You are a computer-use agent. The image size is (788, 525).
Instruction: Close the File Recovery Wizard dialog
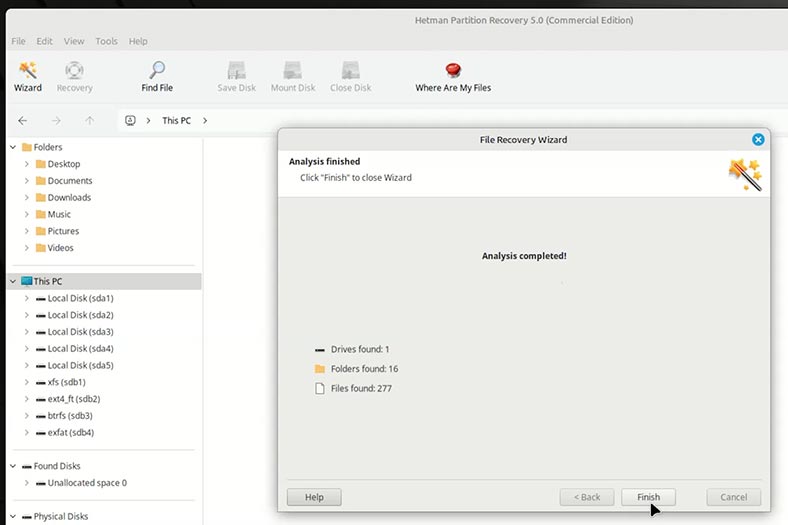click(758, 140)
